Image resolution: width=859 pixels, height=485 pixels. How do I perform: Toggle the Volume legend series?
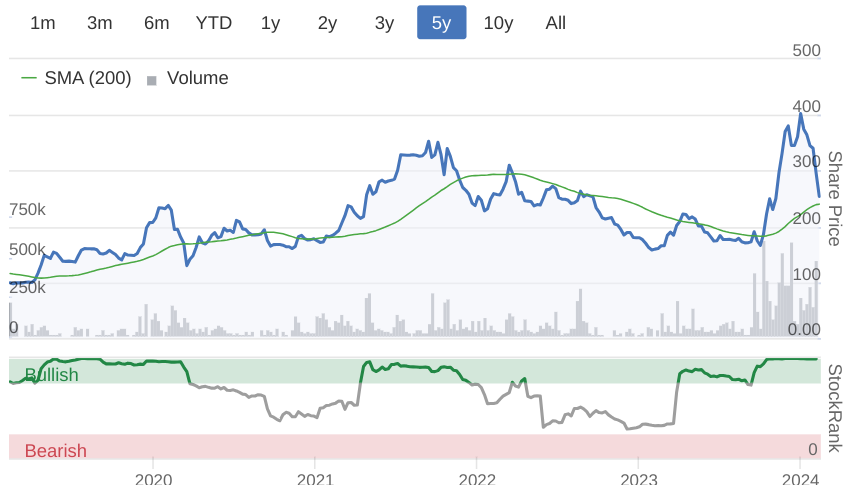click(x=187, y=78)
